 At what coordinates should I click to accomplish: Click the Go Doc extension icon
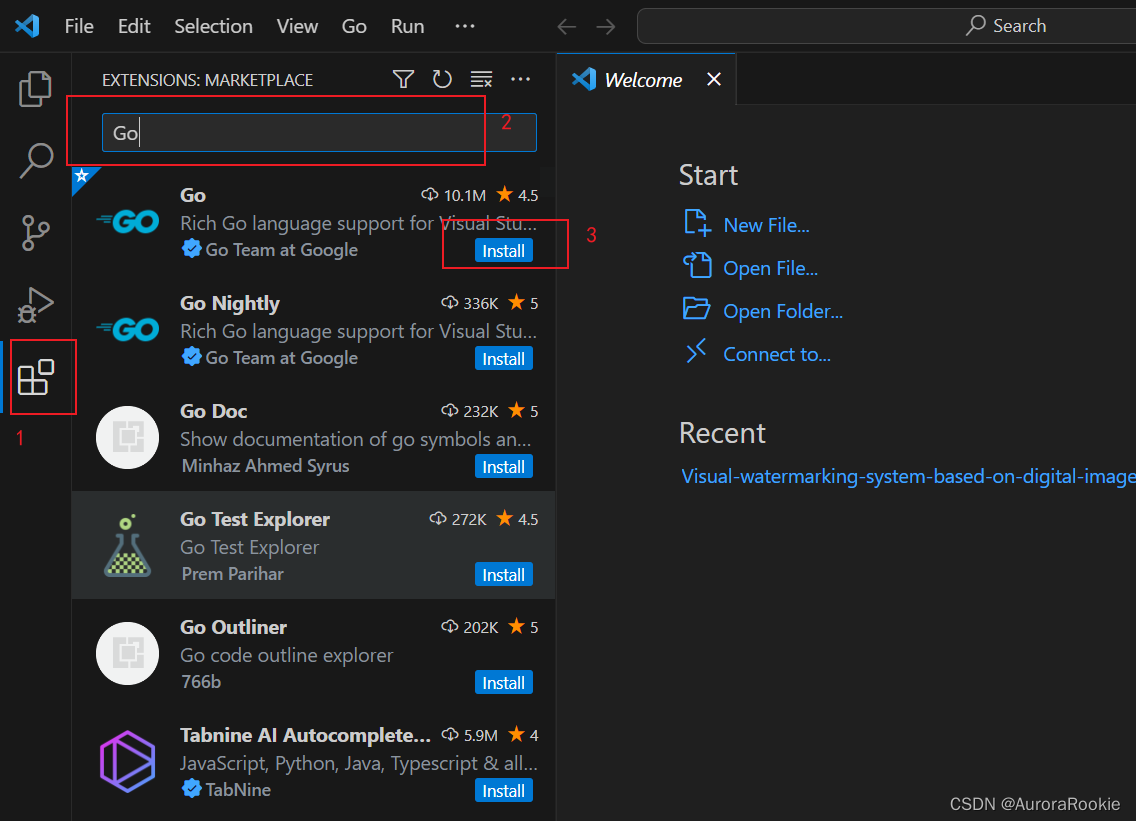[x=128, y=437]
